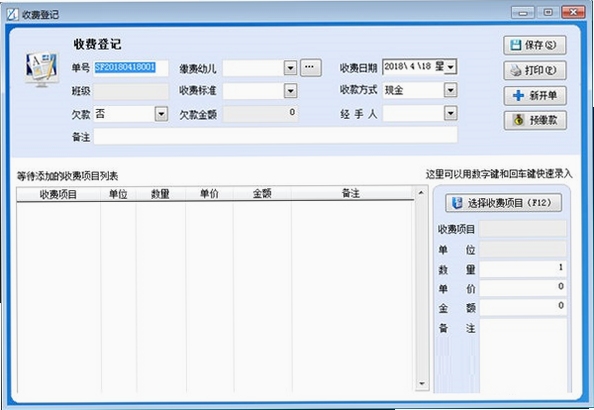Click the 数量 field on right panel
594x410 pixels.
[523, 268]
